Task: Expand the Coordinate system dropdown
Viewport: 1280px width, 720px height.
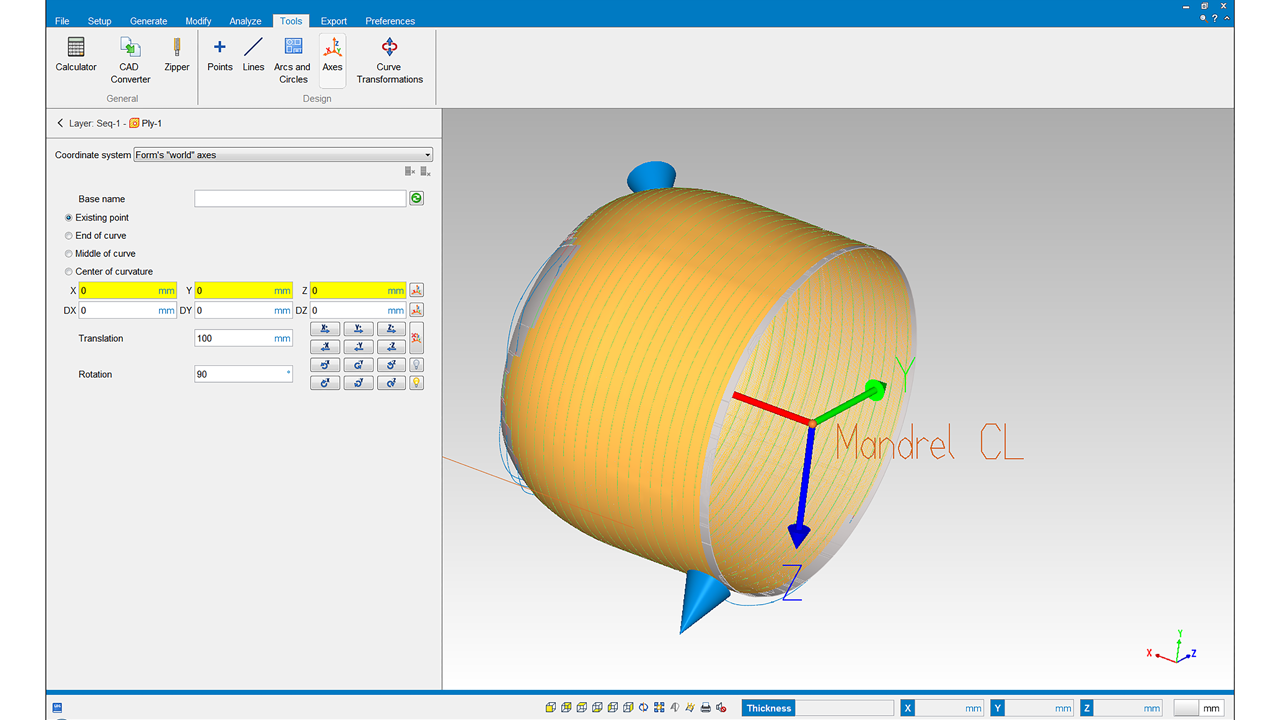Action: pos(427,155)
